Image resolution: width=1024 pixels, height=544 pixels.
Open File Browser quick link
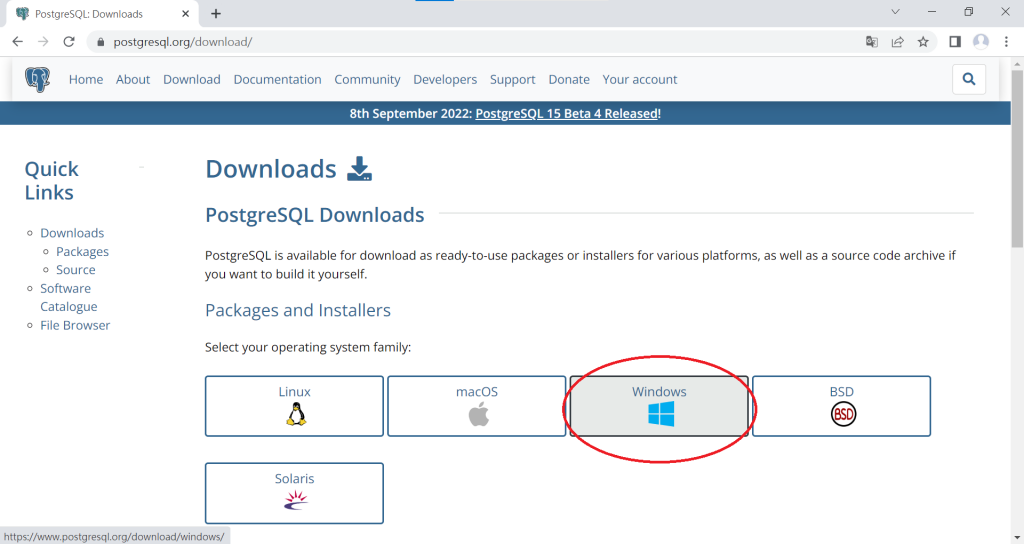(x=75, y=325)
